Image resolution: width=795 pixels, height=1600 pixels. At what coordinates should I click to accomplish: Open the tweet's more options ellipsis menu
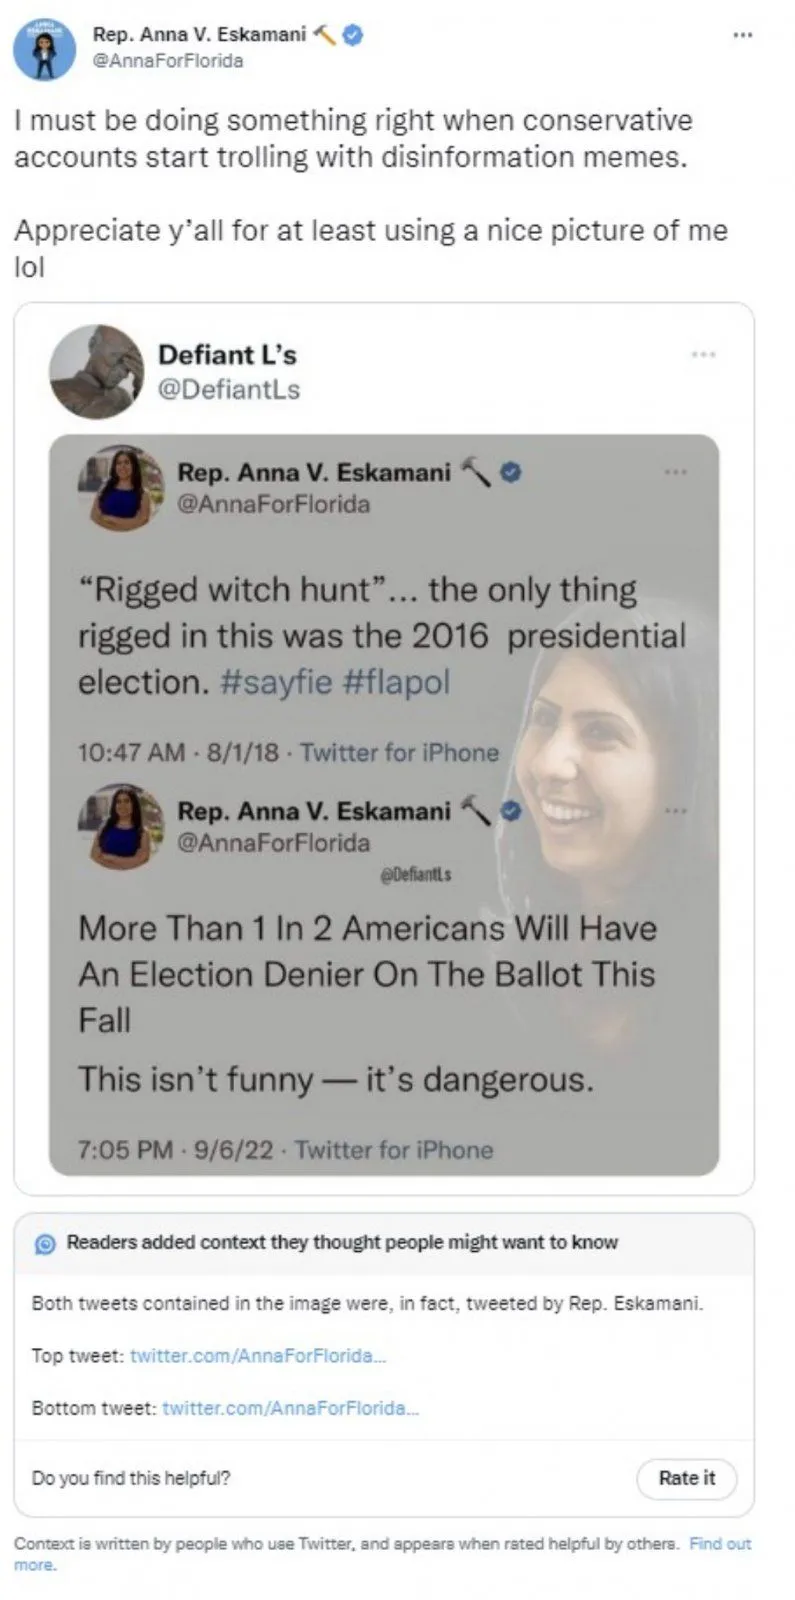(x=742, y=35)
